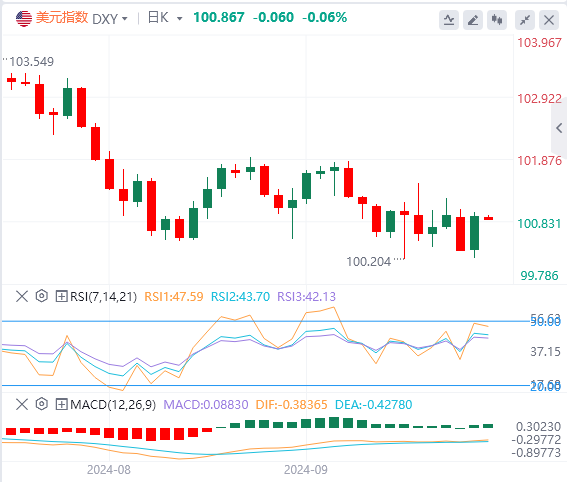Open RSI indicator settings gear
This screenshot has height=482, width=567.
42,296
